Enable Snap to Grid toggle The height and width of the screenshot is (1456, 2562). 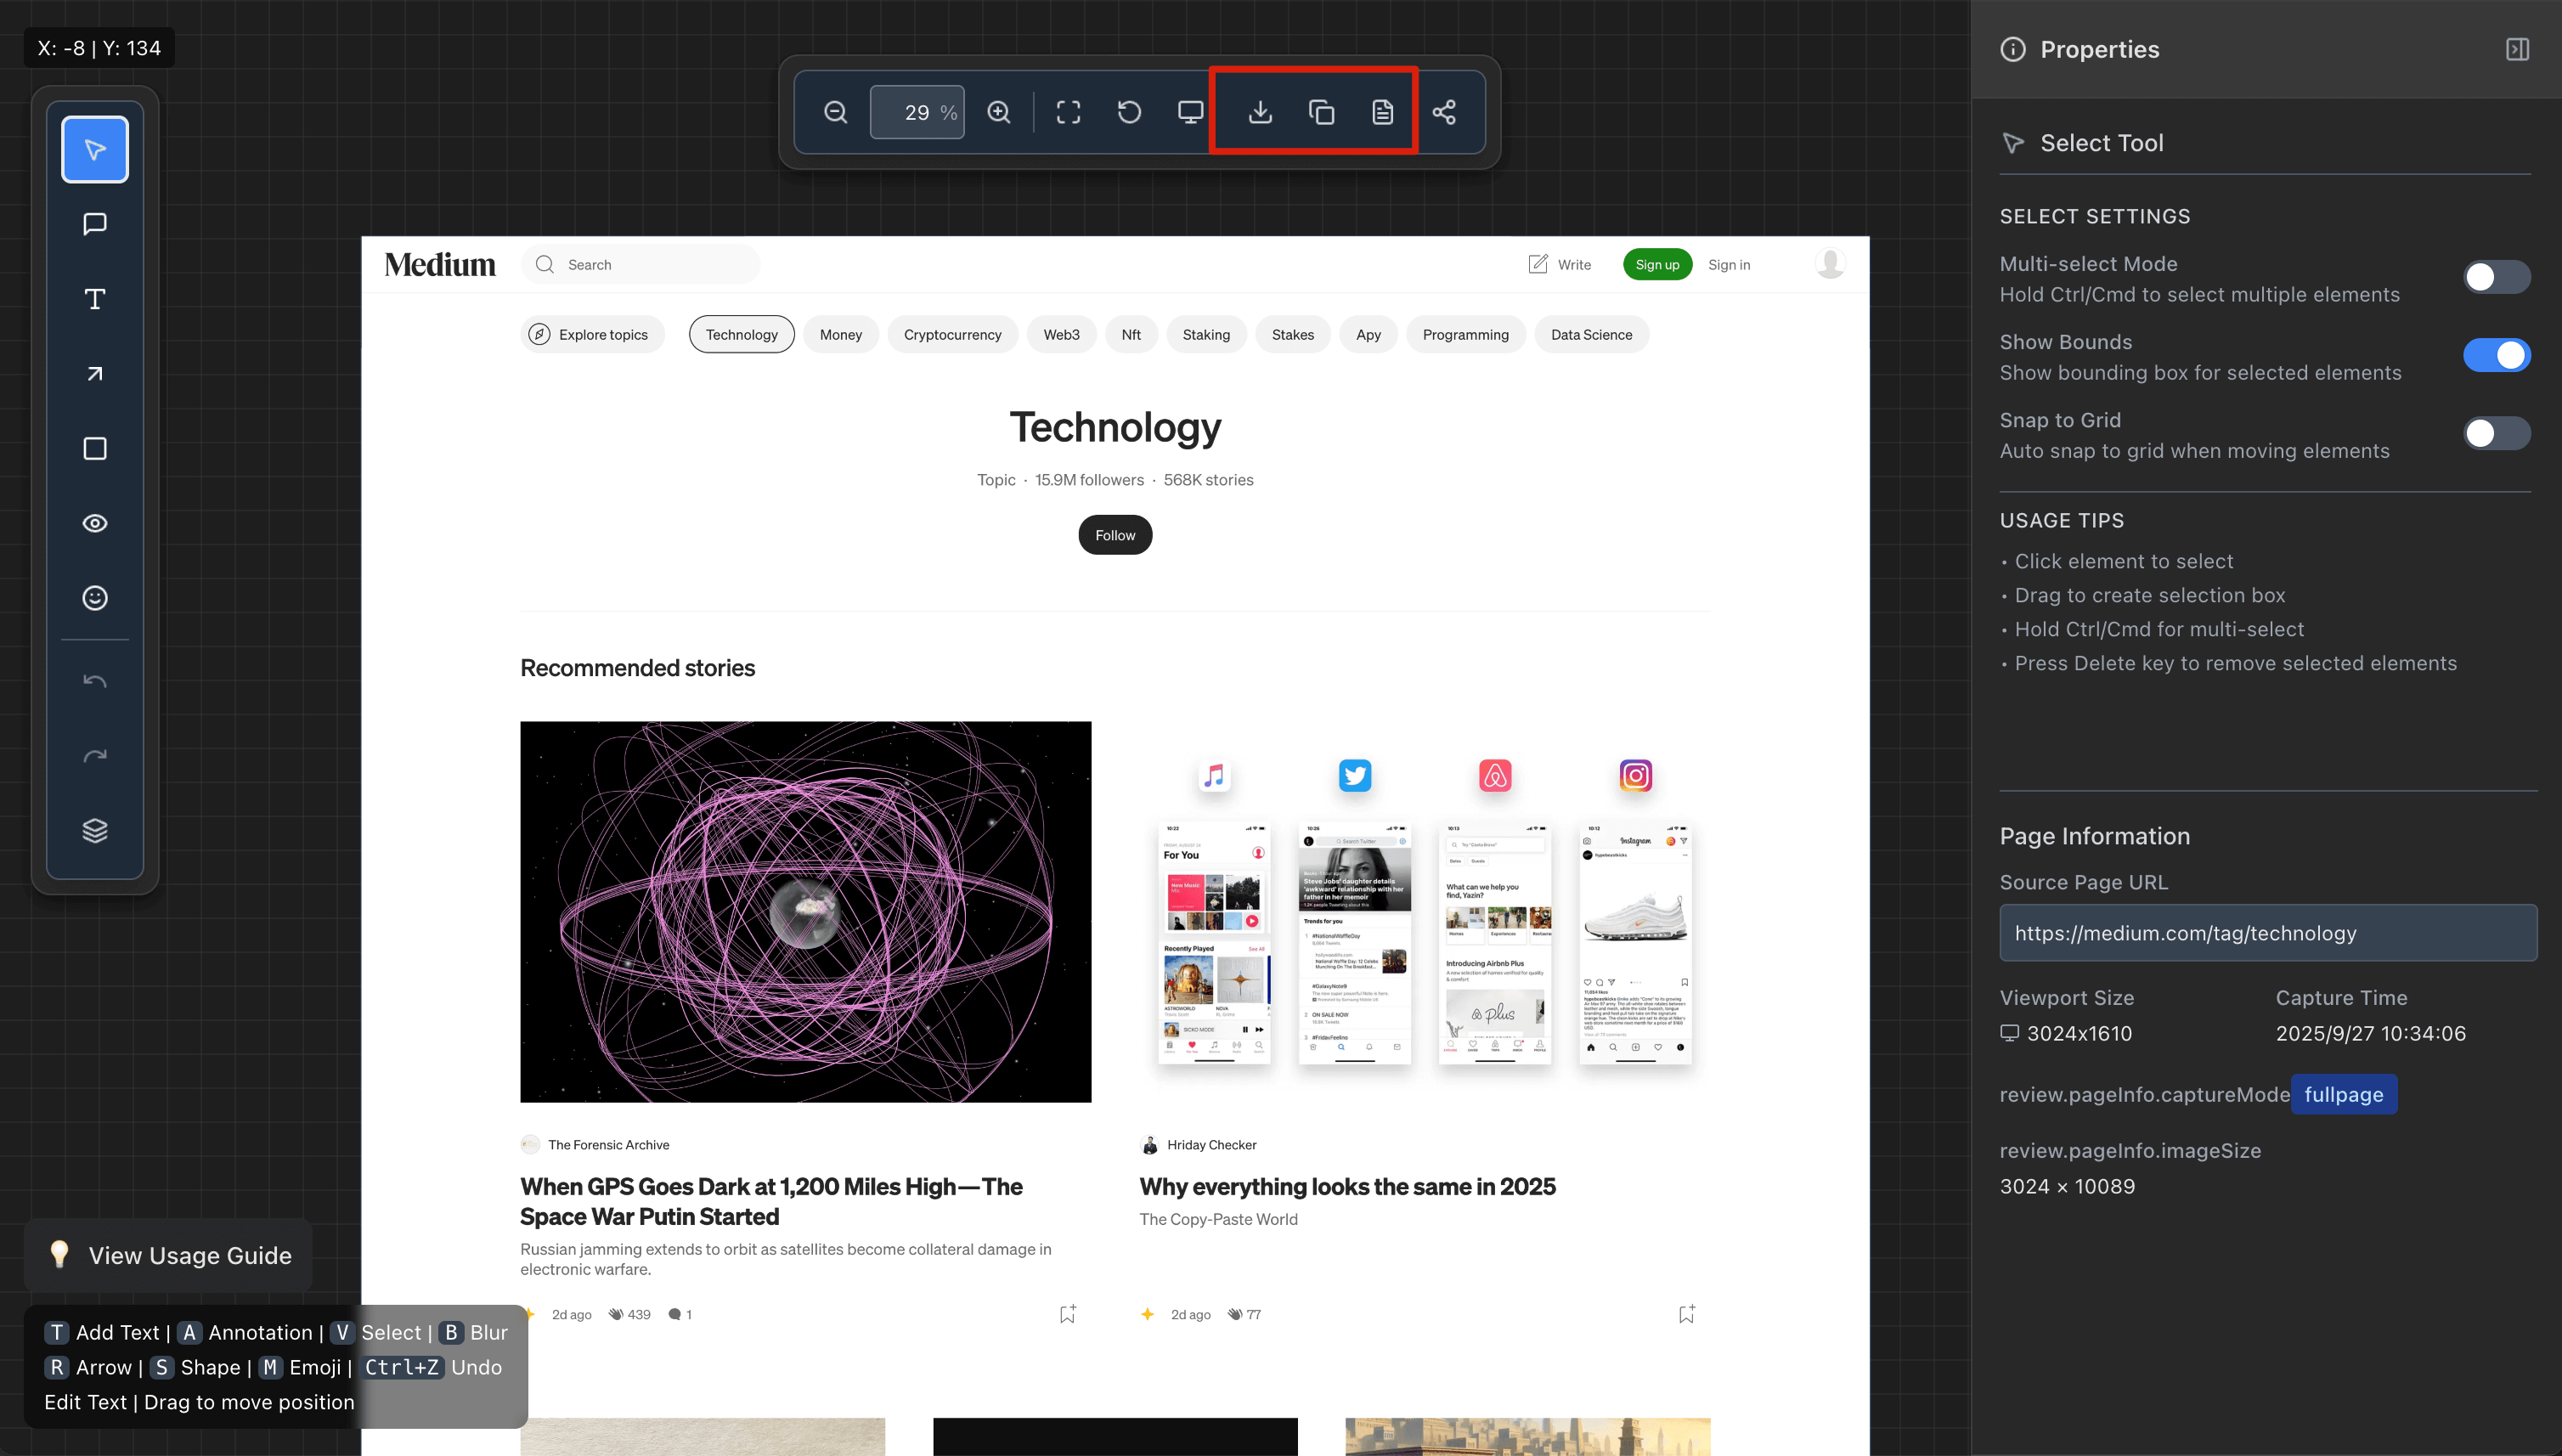(x=2496, y=433)
